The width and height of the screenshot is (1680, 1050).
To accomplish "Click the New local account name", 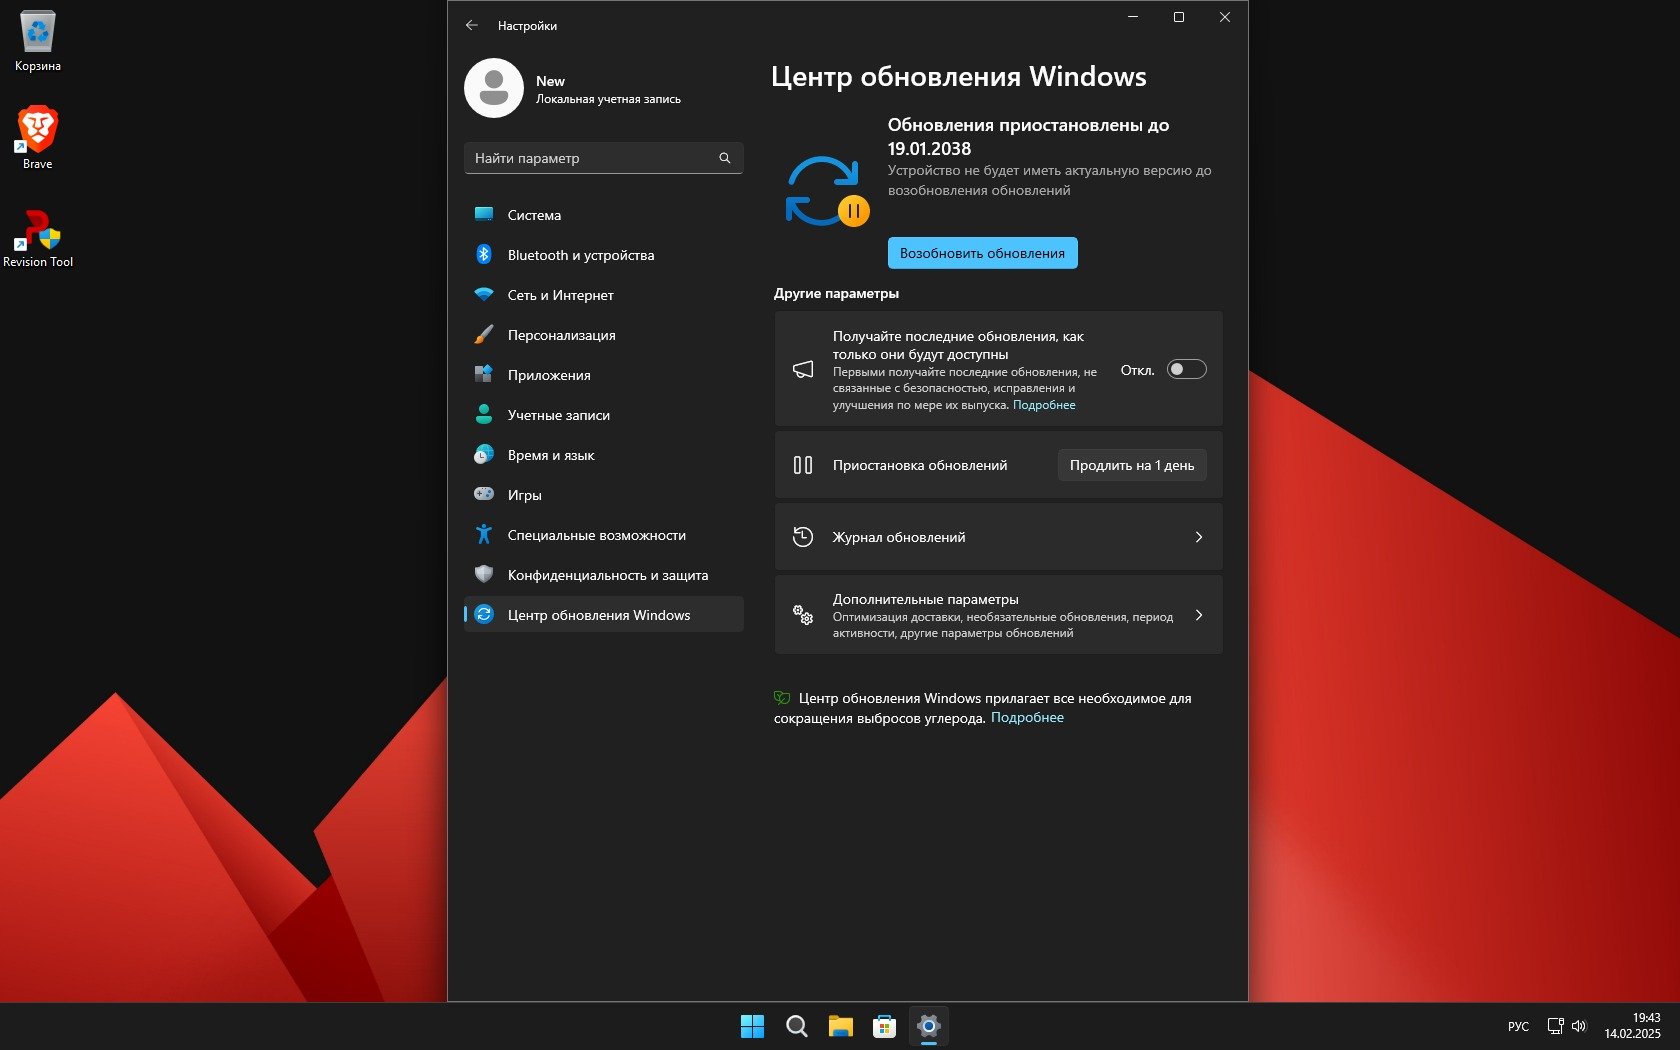I will pos(550,81).
